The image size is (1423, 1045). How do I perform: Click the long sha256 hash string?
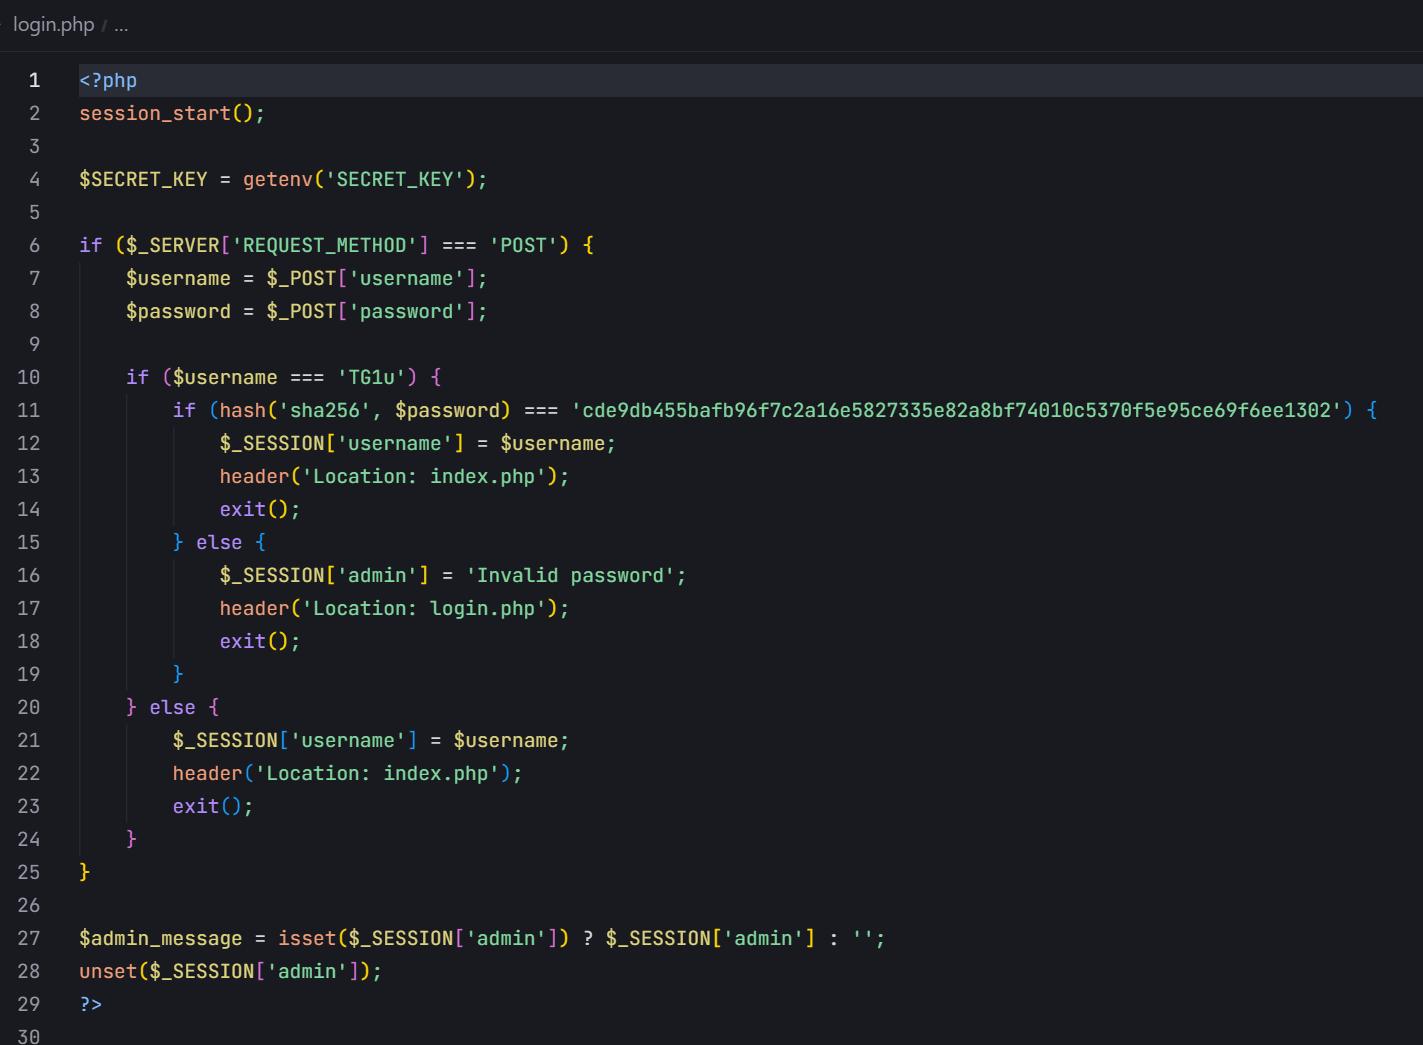(957, 410)
